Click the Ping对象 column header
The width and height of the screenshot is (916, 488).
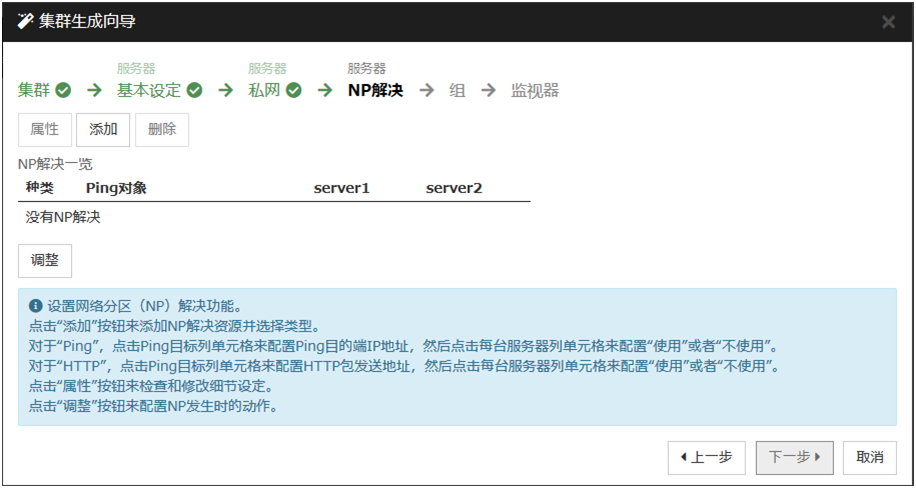(x=116, y=188)
